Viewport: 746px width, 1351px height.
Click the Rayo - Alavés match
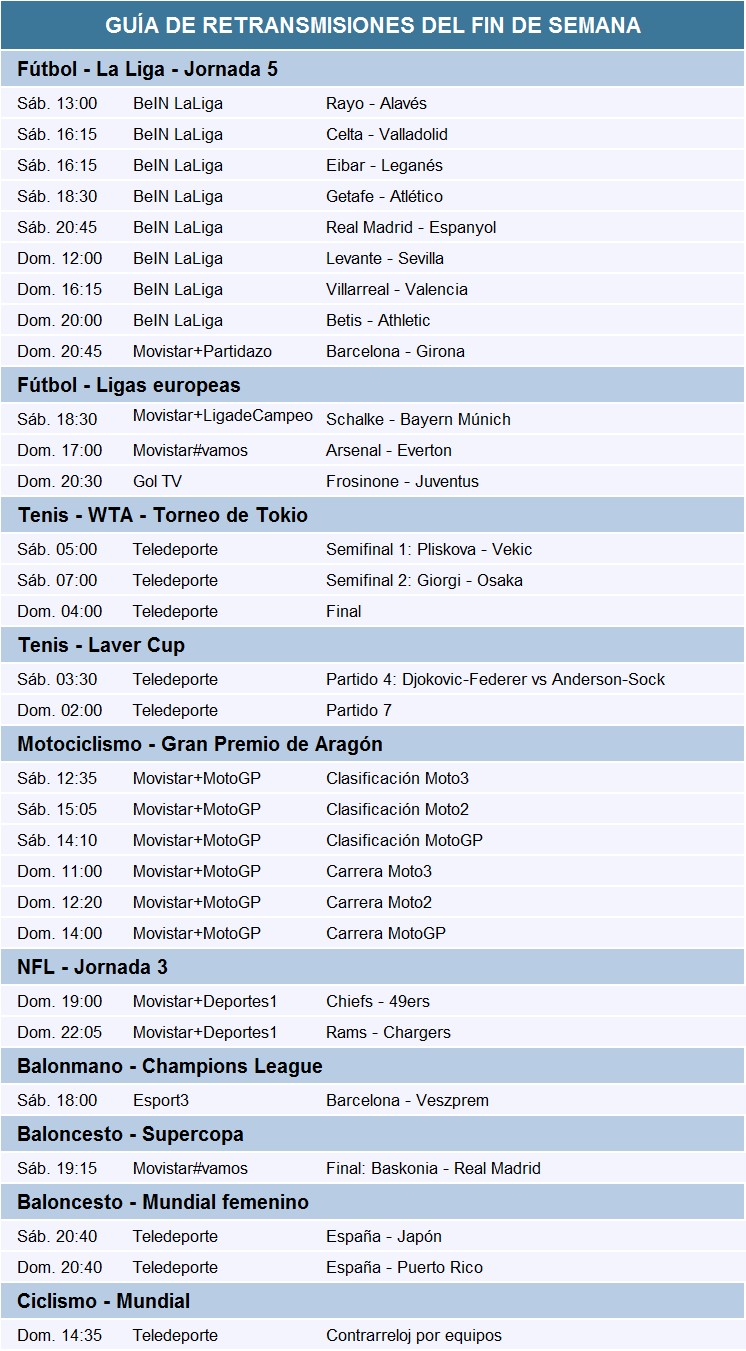click(x=376, y=103)
